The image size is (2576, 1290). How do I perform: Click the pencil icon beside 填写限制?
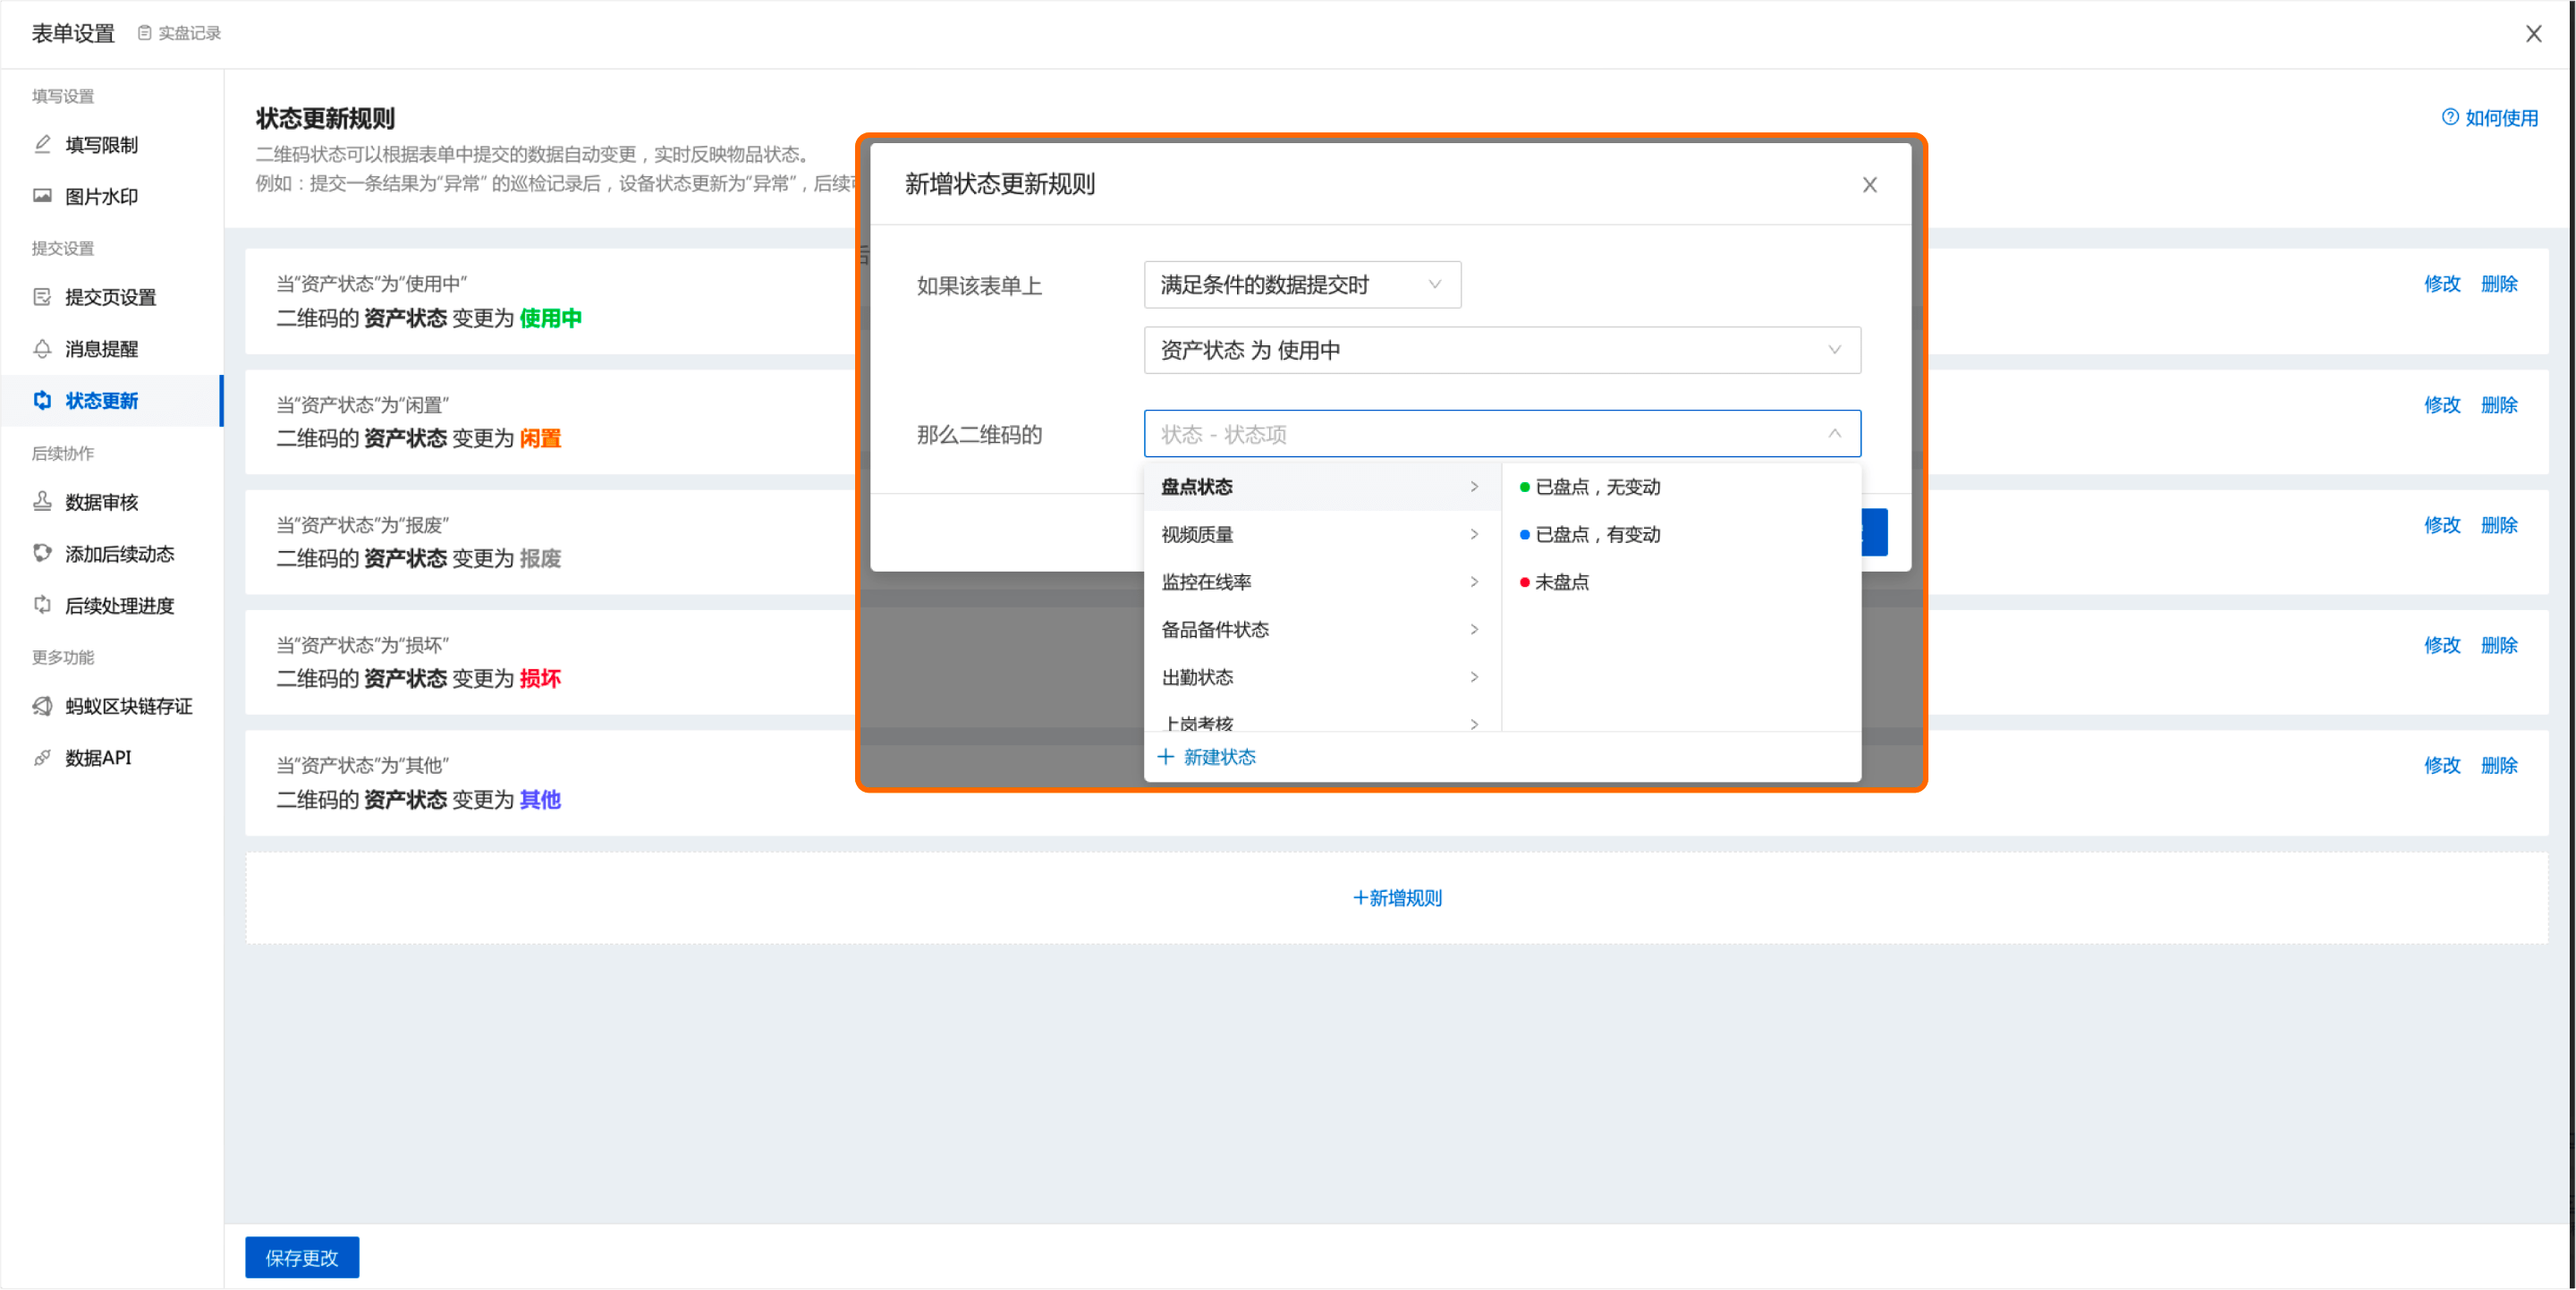[42, 144]
